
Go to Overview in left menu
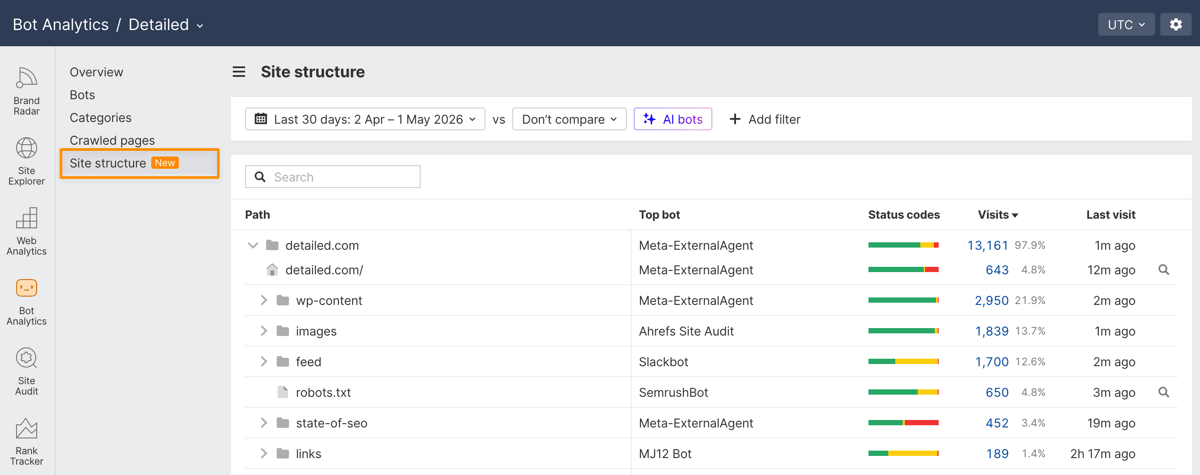(x=96, y=72)
